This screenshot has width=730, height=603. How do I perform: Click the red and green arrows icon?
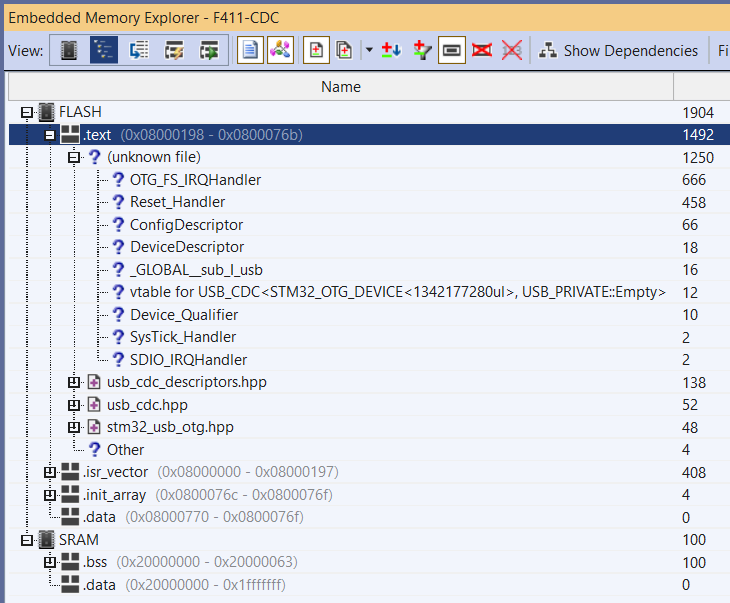391,50
